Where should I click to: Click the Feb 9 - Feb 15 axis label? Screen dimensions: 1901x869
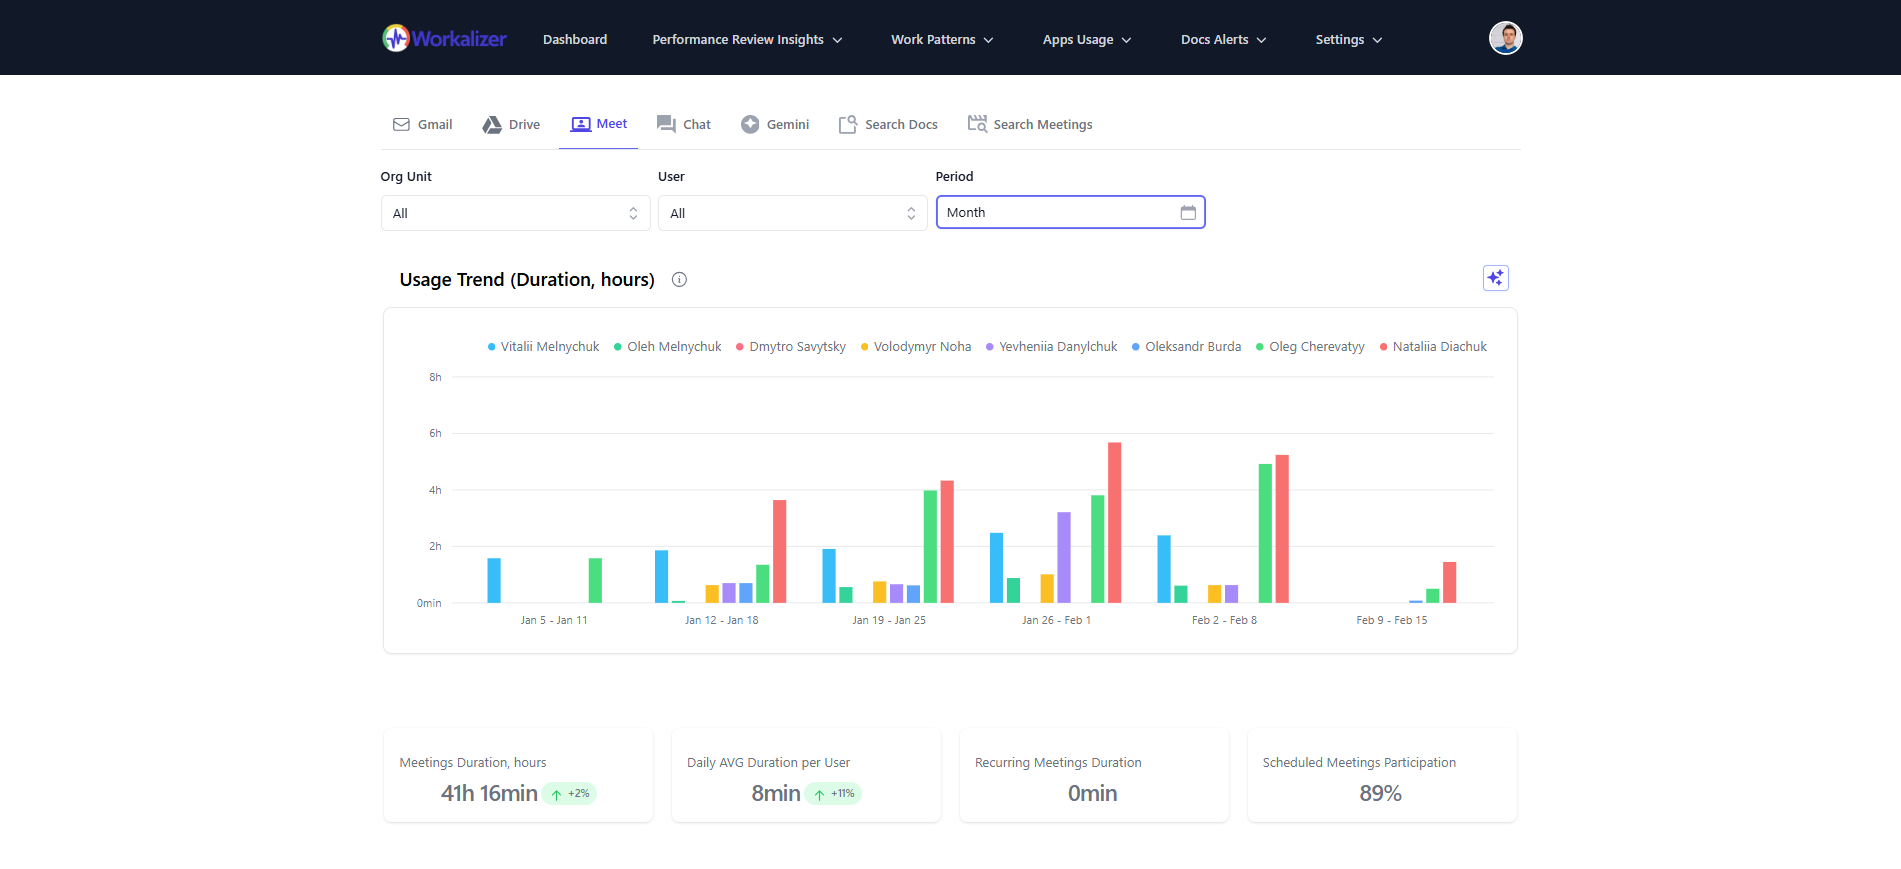(1392, 620)
